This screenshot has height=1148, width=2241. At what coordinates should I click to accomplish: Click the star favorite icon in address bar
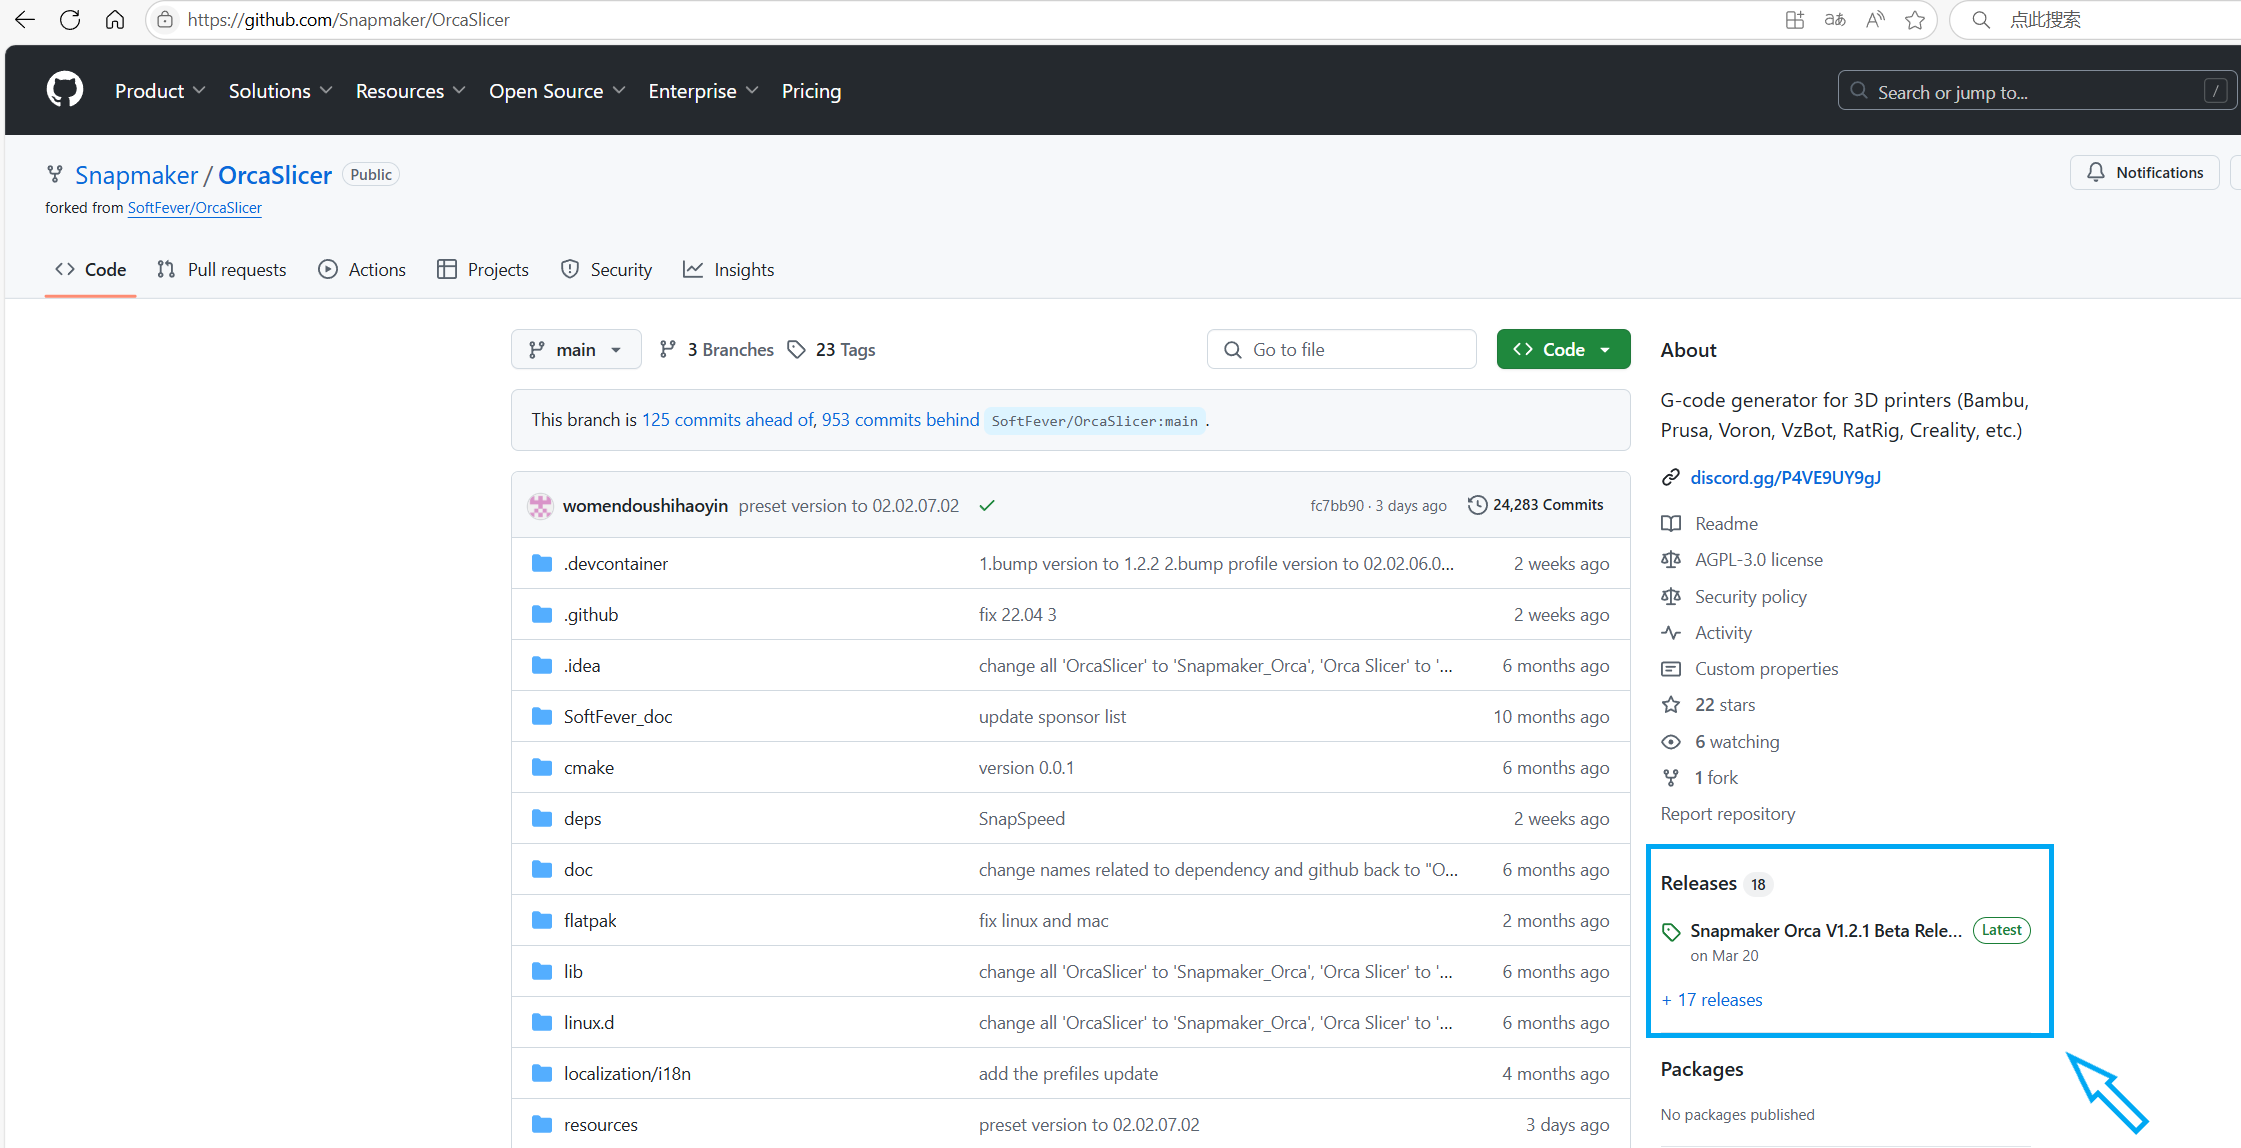pyautogui.click(x=1914, y=20)
